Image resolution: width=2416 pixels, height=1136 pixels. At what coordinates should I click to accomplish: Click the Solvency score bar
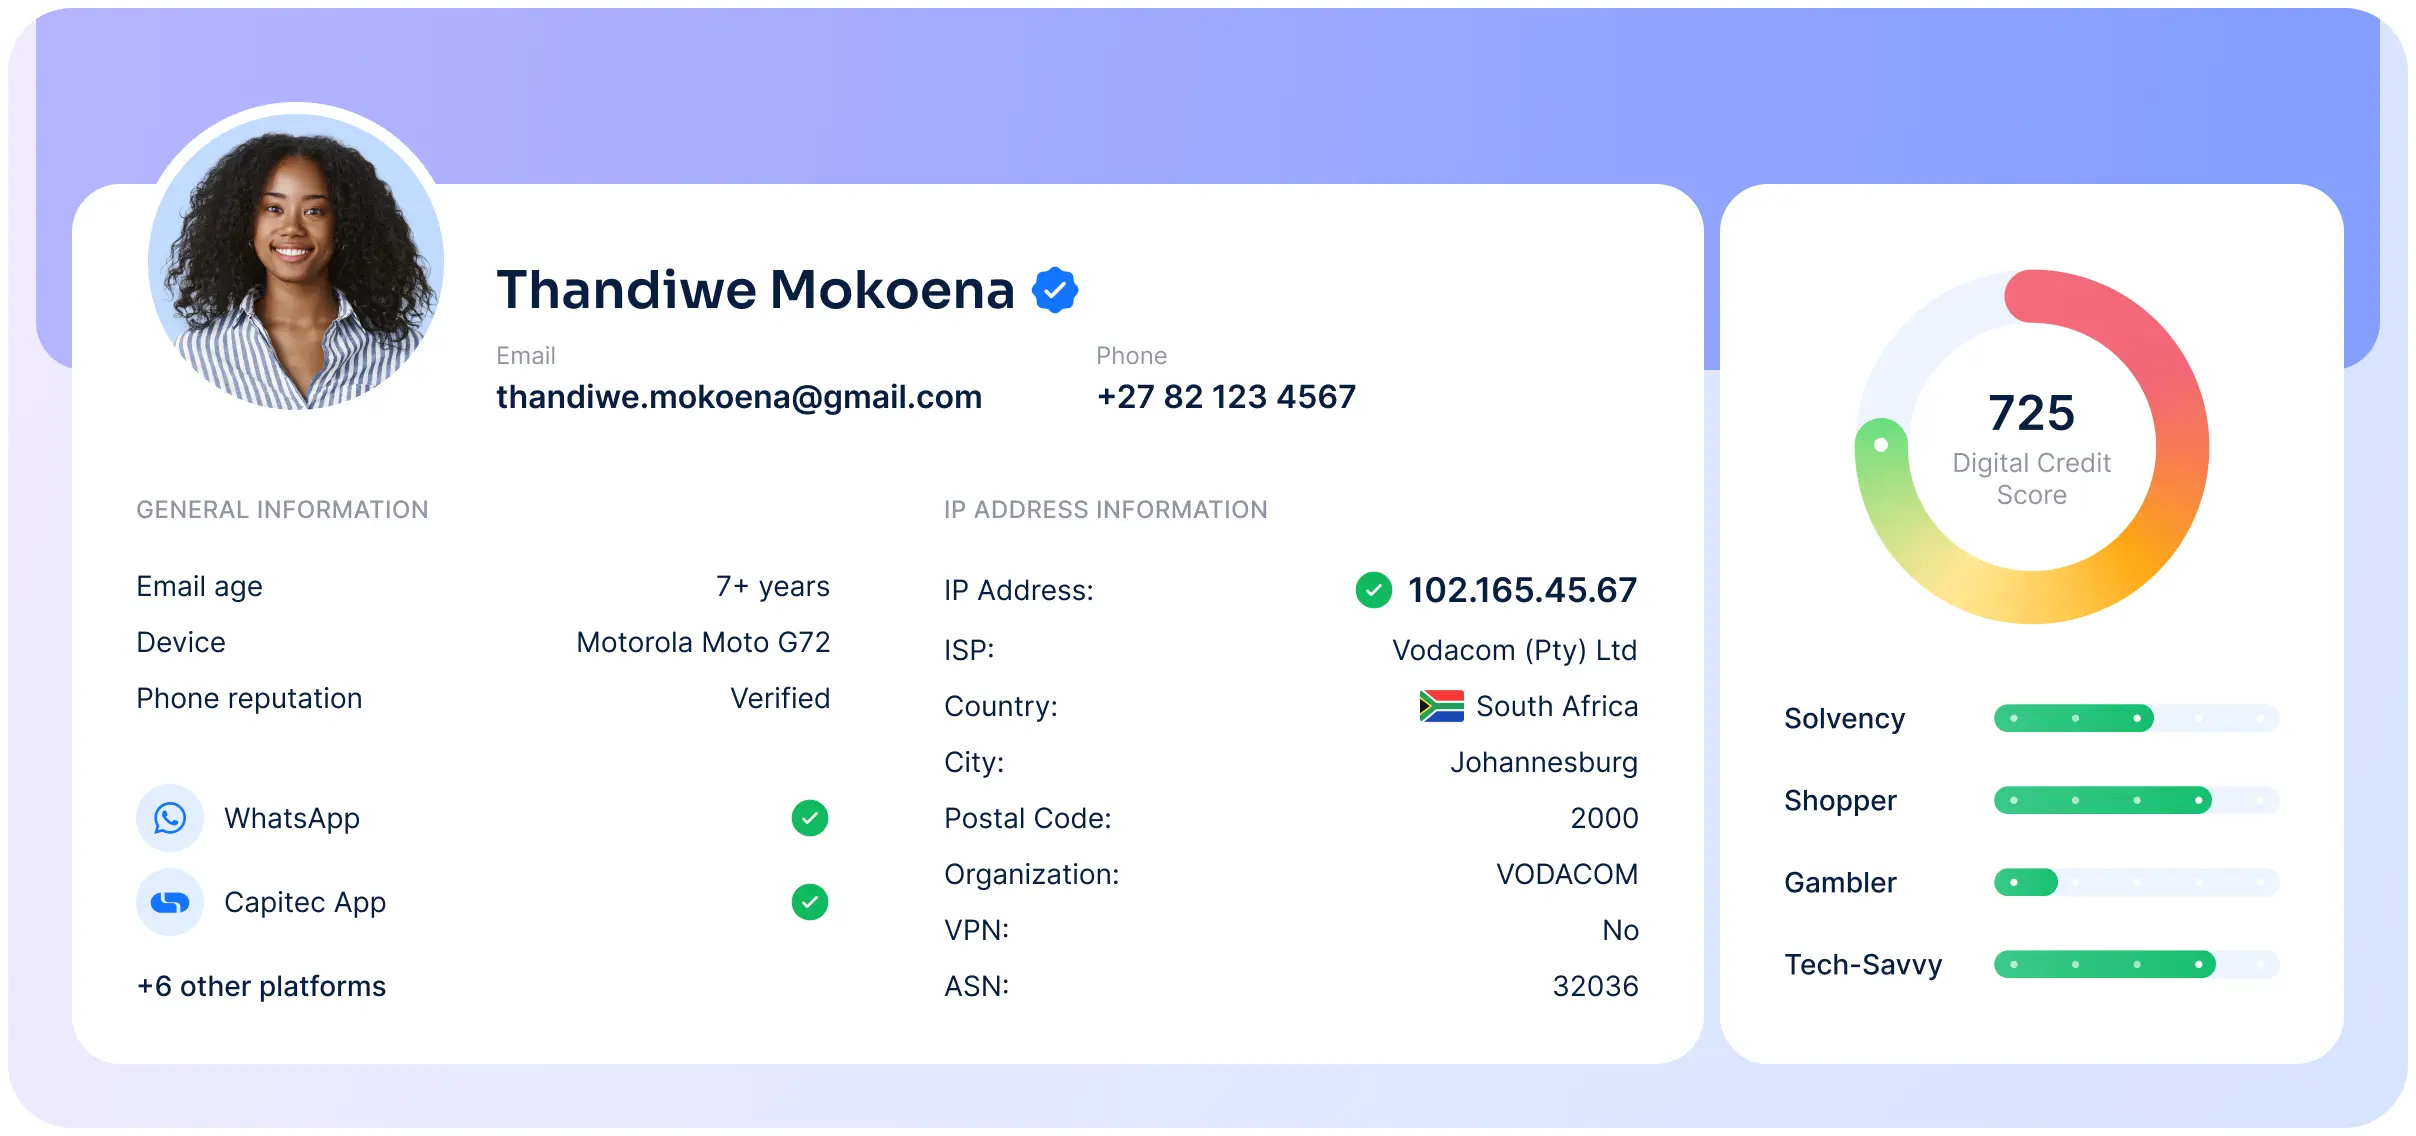(2136, 718)
